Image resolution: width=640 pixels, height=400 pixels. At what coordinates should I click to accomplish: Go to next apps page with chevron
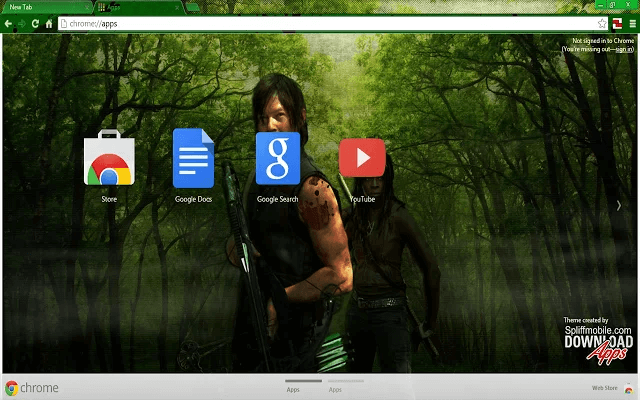(x=619, y=205)
